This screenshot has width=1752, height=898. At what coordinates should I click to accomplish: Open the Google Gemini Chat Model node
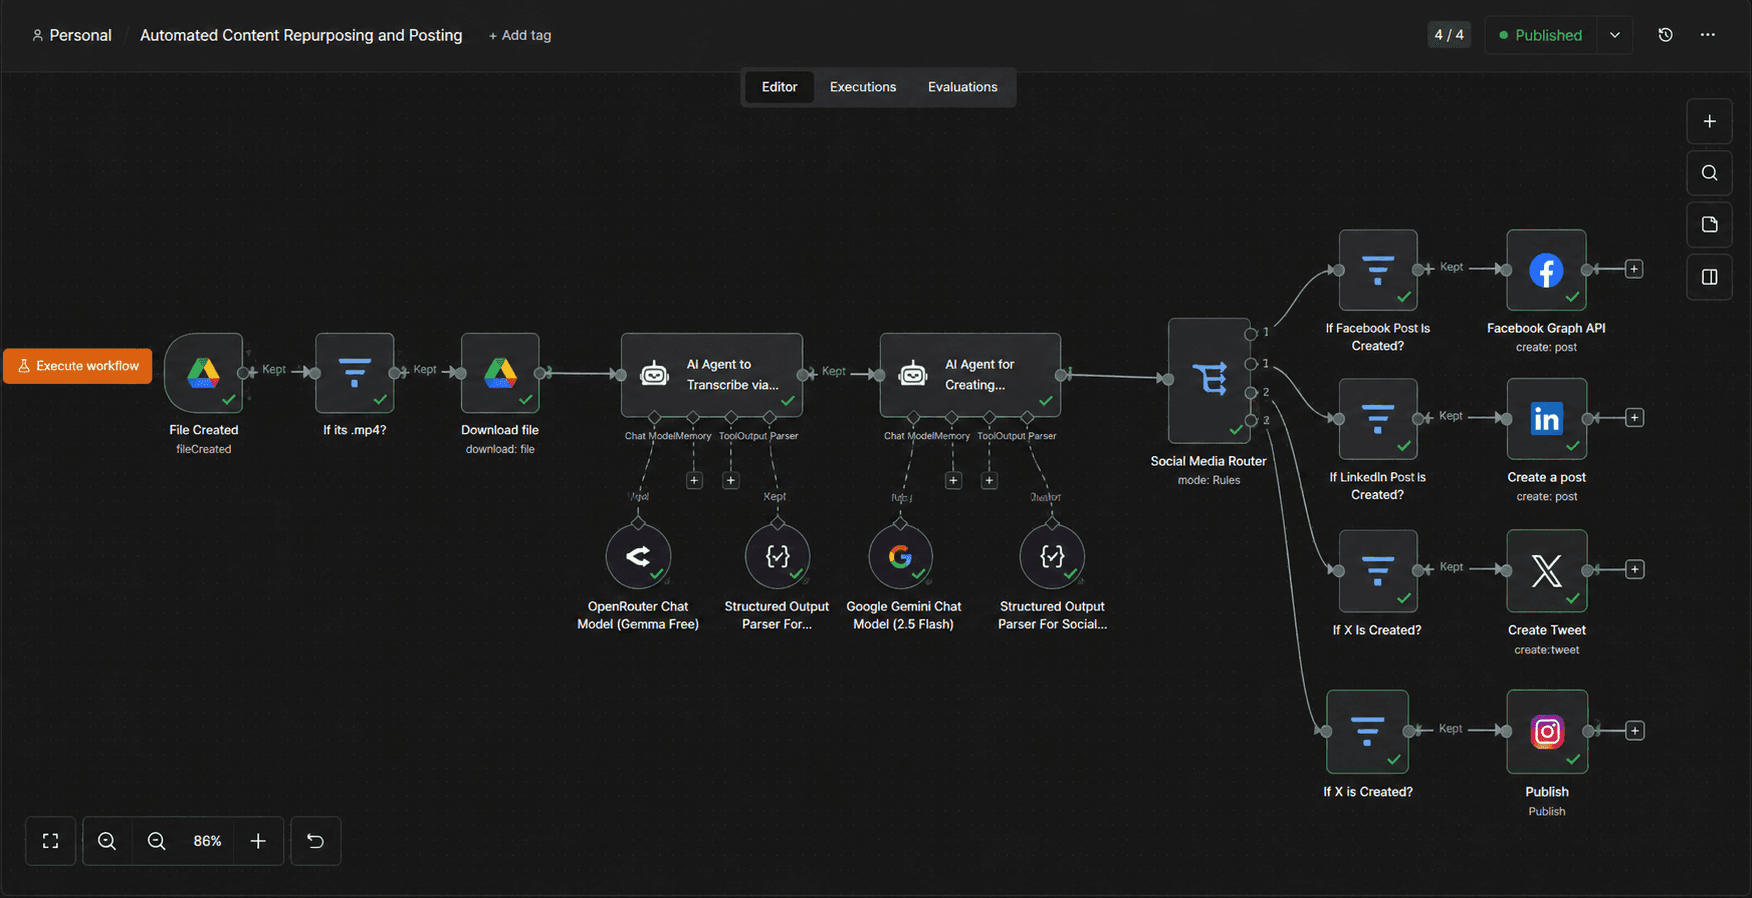(901, 556)
